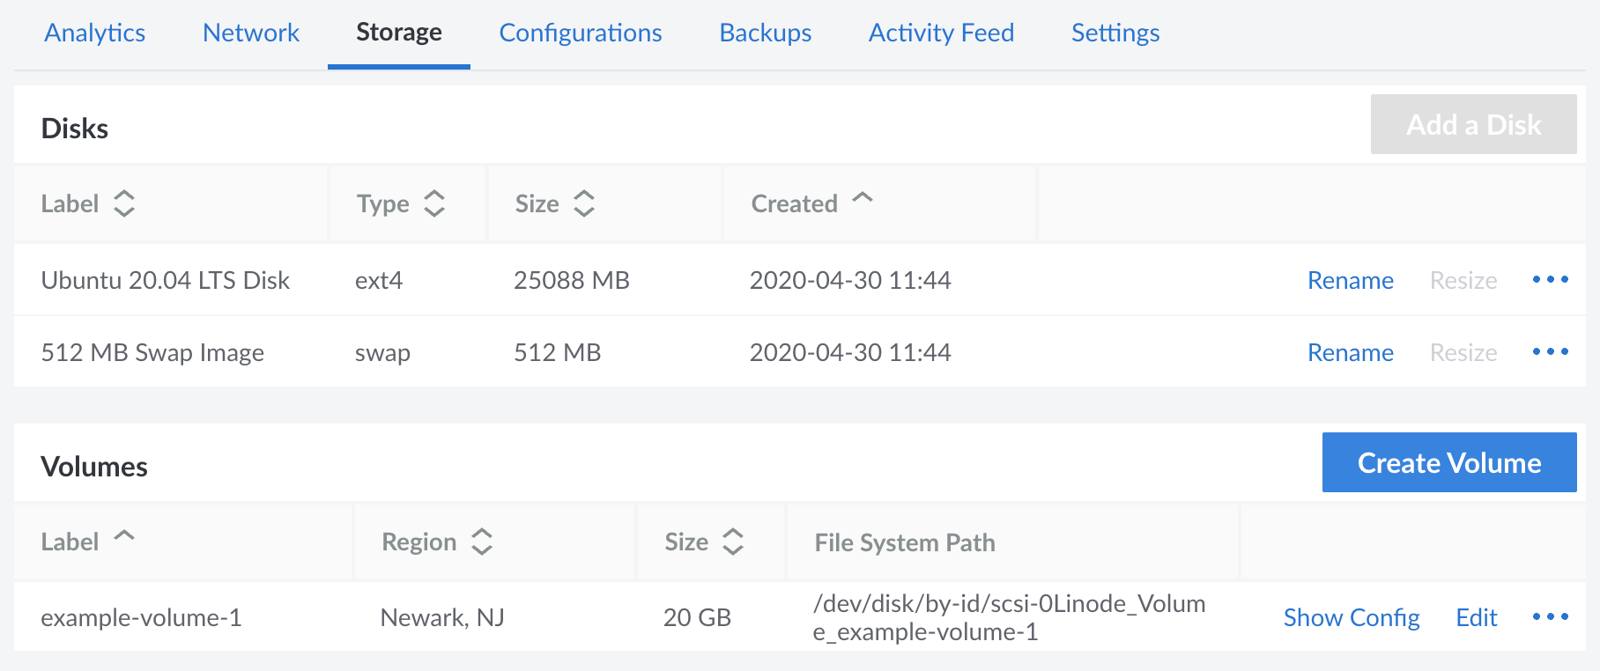The width and height of the screenshot is (1600, 671).
Task: View the Activity Feed tab
Action: point(941,33)
